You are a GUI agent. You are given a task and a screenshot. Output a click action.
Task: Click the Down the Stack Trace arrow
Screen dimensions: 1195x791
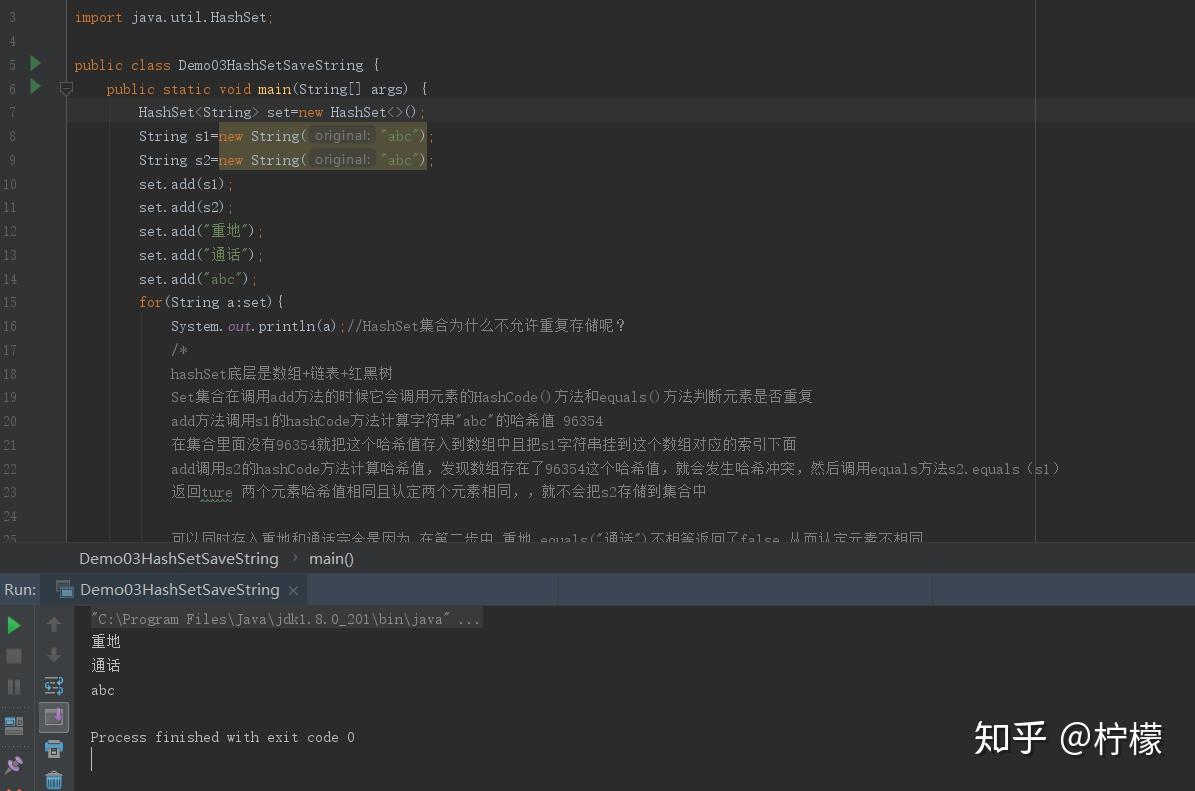pos(54,655)
